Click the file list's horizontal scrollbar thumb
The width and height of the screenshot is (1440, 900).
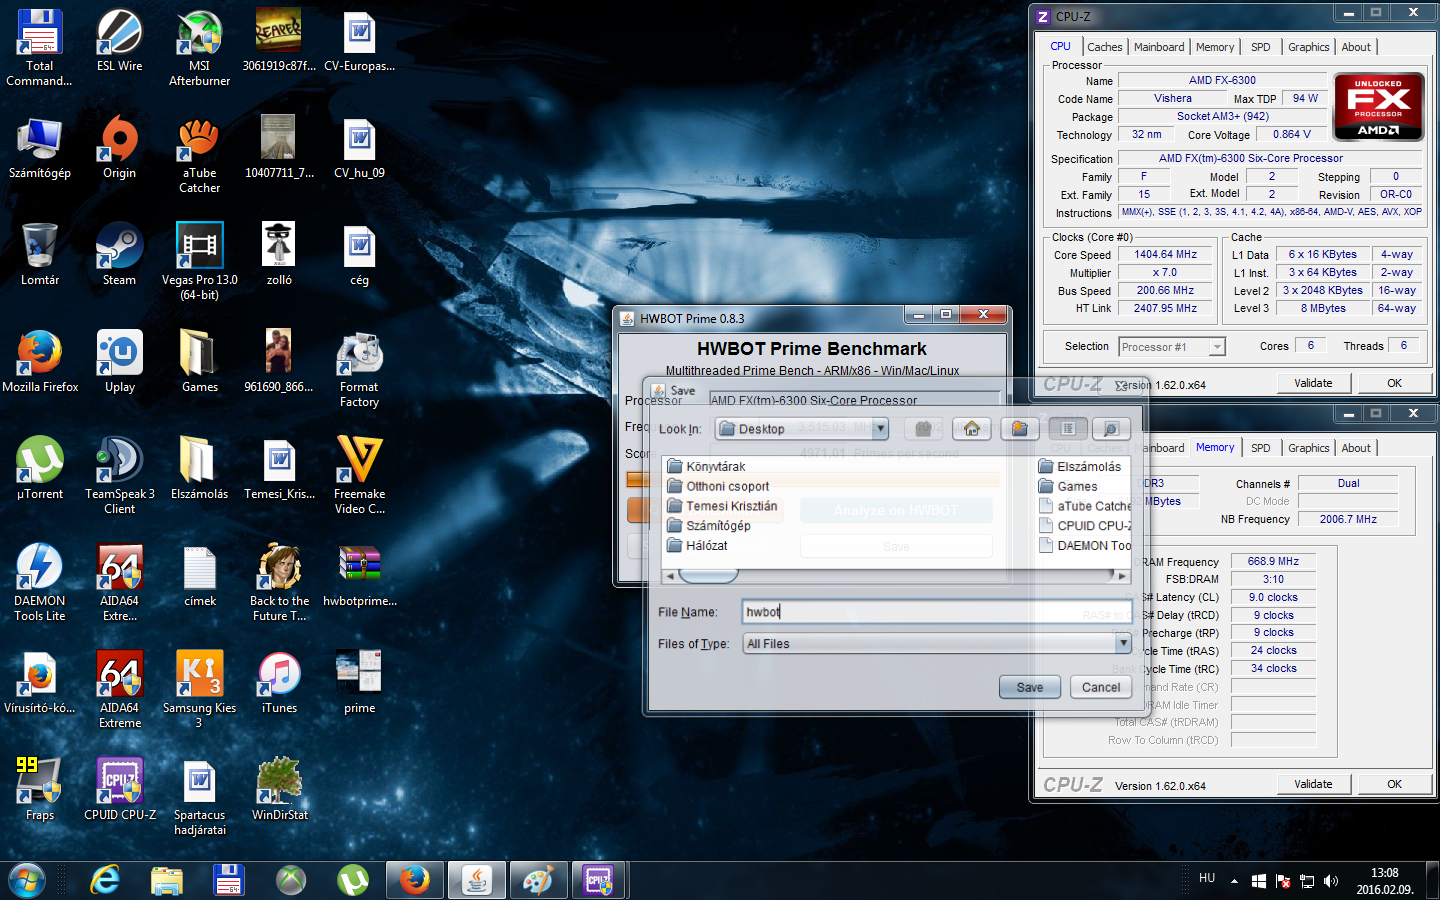point(708,576)
